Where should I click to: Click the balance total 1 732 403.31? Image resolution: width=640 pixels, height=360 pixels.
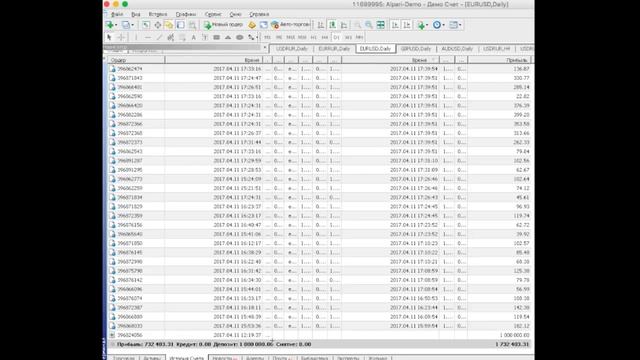click(x=512, y=344)
